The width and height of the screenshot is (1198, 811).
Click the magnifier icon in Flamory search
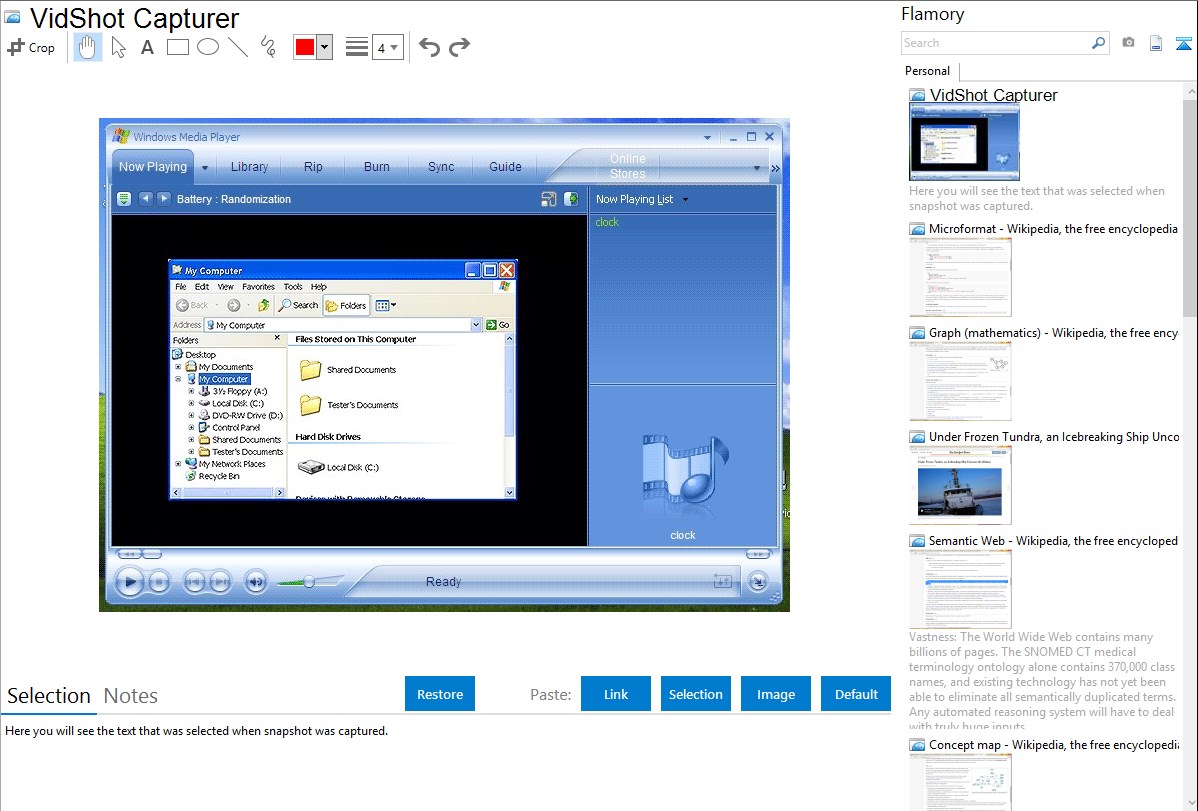(x=1098, y=43)
